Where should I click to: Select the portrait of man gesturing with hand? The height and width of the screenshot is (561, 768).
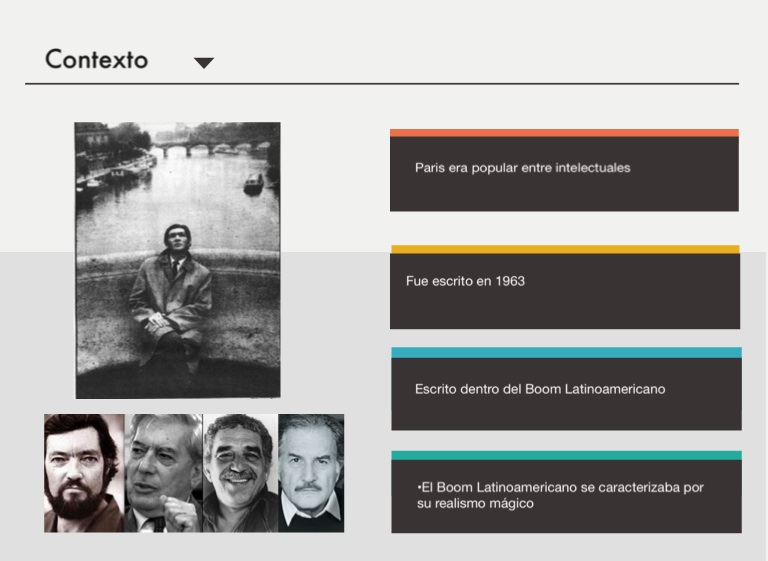tap(163, 472)
